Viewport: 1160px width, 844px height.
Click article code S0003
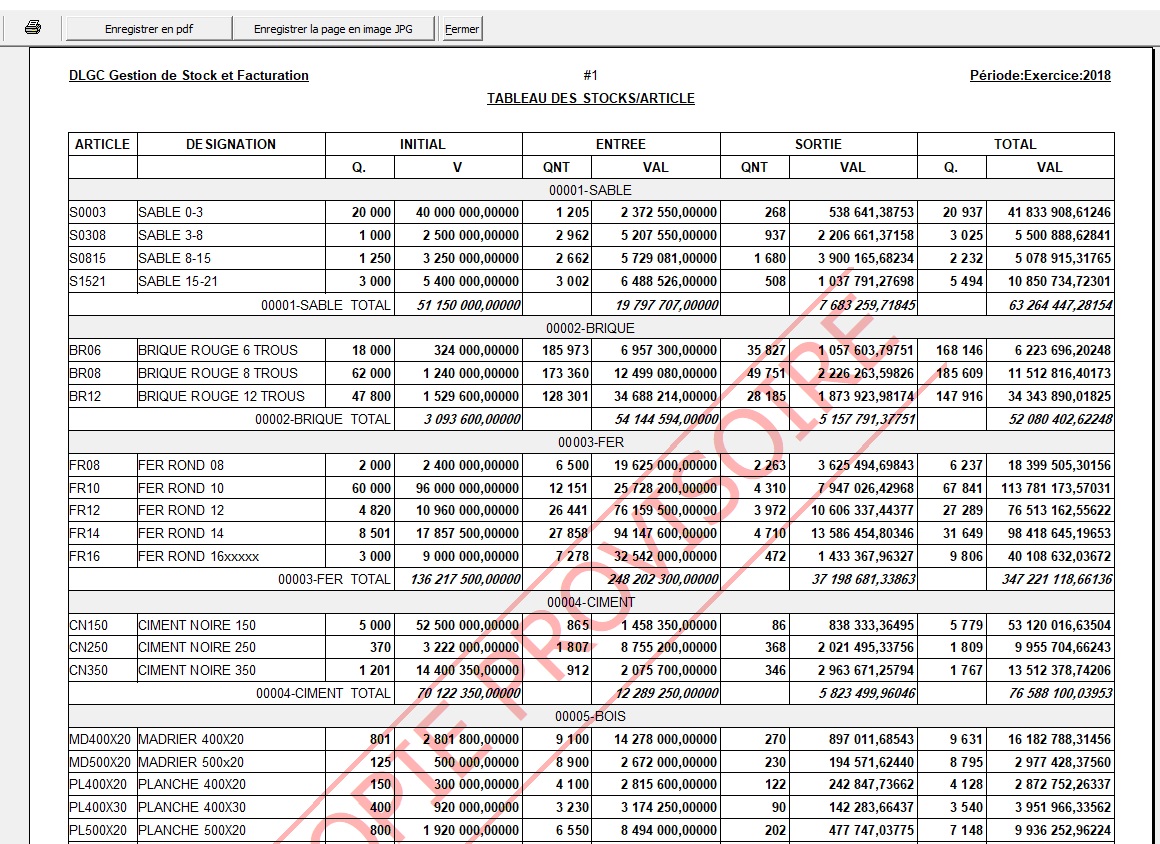click(x=88, y=212)
